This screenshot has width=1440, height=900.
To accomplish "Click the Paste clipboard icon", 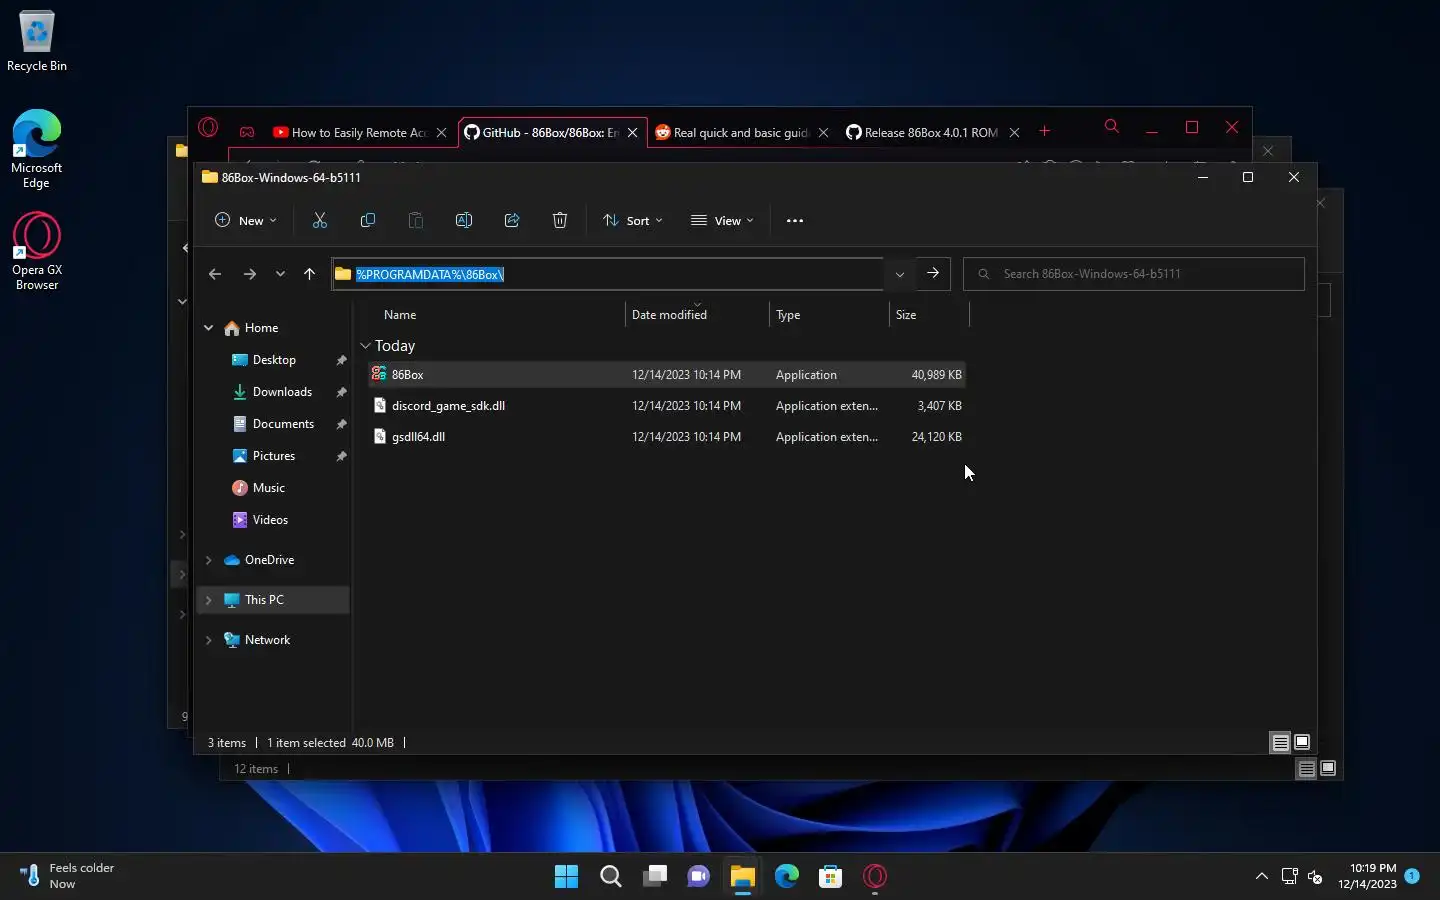I will pos(416,220).
